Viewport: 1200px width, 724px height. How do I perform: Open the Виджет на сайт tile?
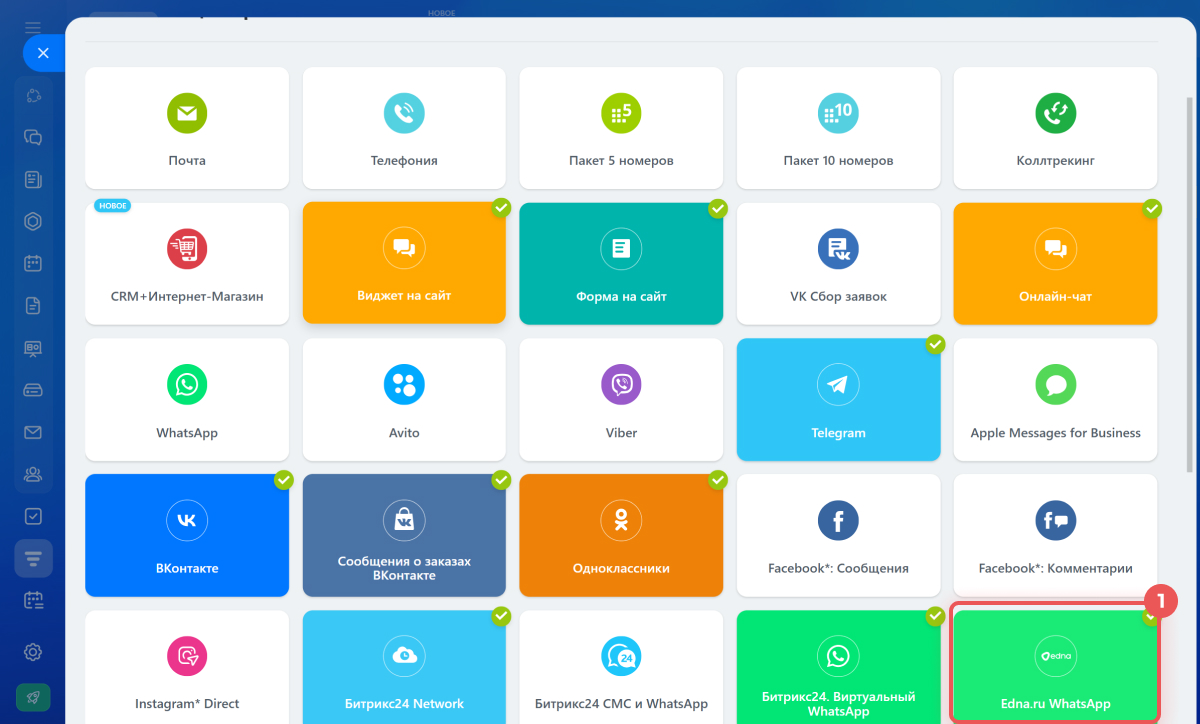pyautogui.click(x=404, y=264)
